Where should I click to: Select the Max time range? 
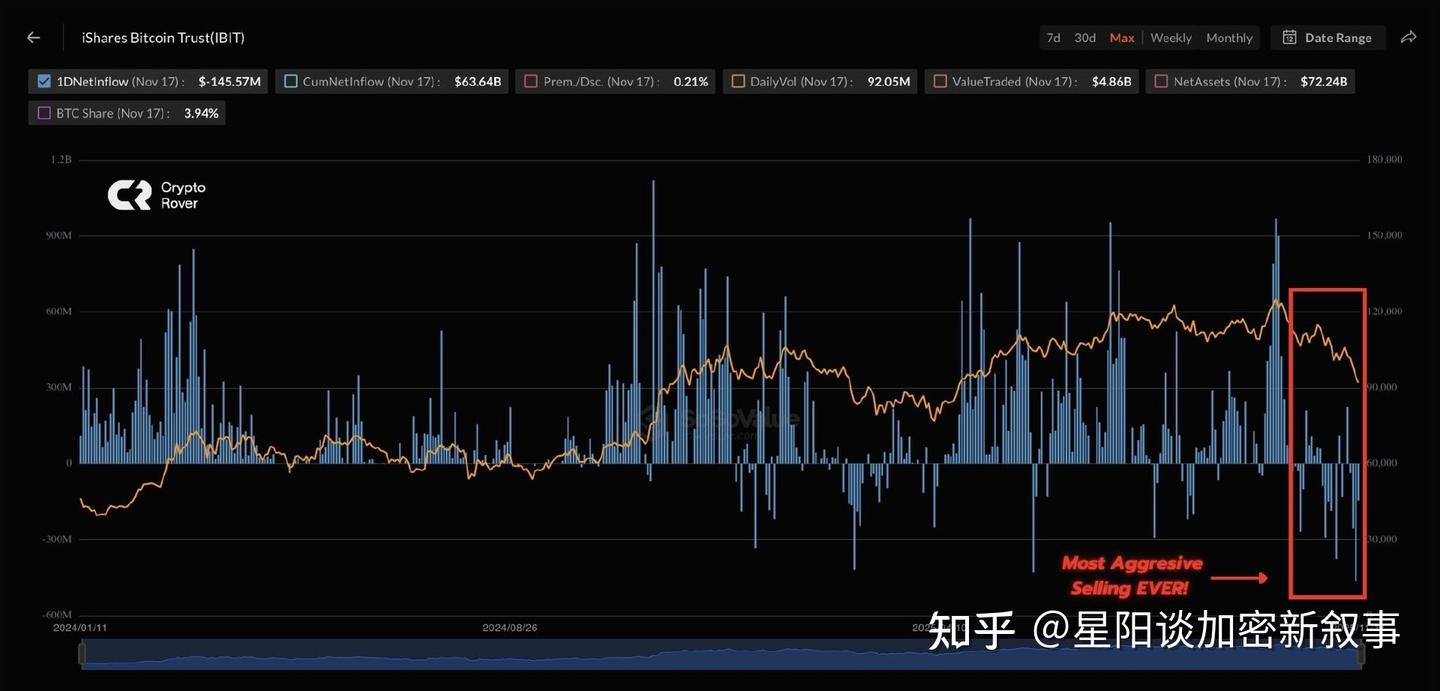pyautogui.click(x=1121, y=37)
